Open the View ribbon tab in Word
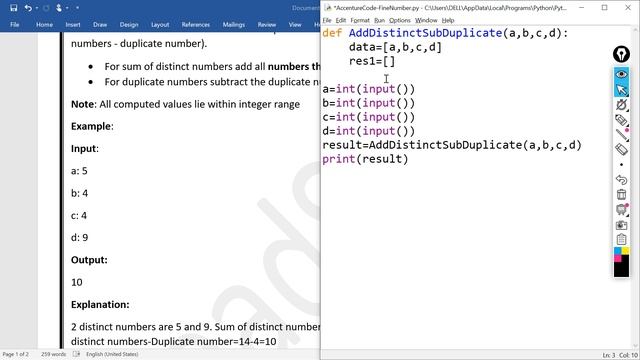 coord(295,24)
